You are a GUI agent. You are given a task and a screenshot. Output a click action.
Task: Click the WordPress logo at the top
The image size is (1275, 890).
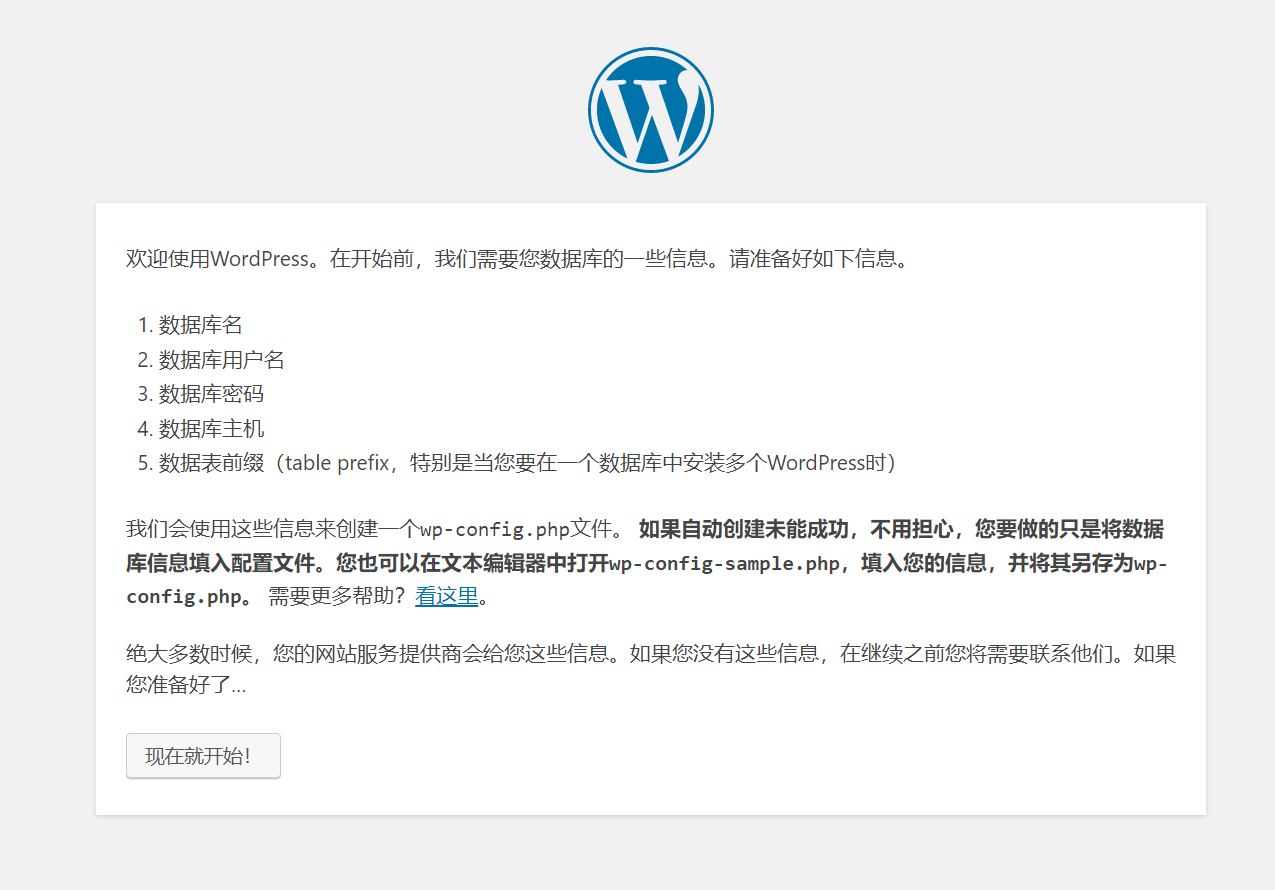[651, 110]
